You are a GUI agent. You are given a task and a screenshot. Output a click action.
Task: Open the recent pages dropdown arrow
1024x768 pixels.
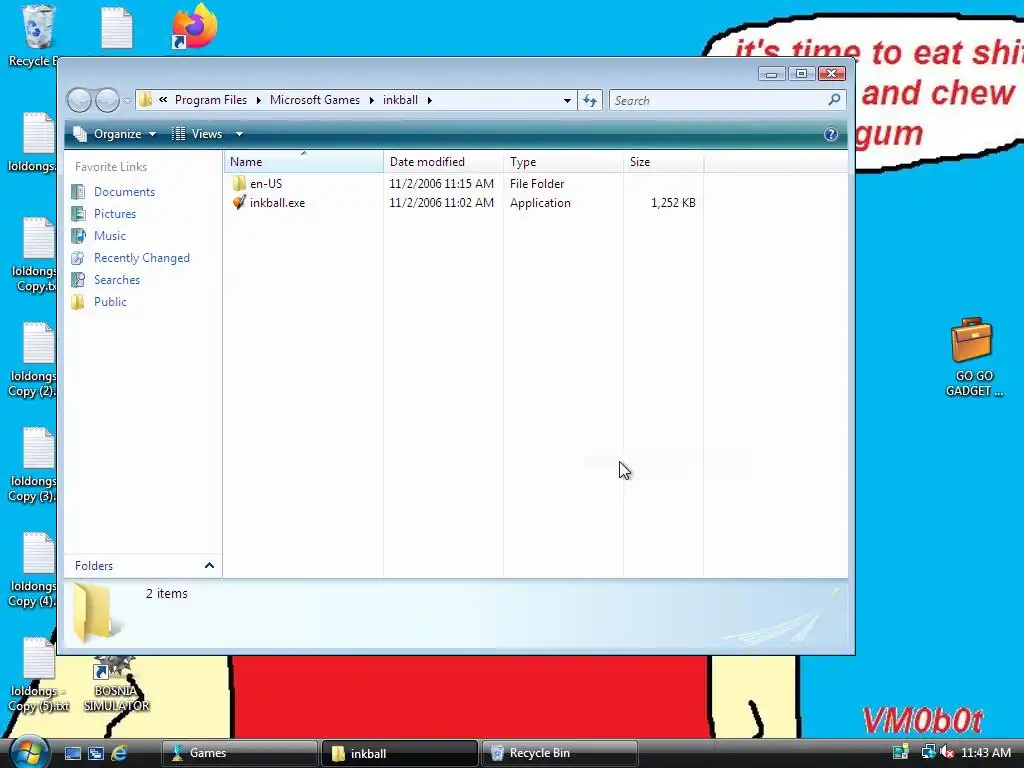(127, 101)
